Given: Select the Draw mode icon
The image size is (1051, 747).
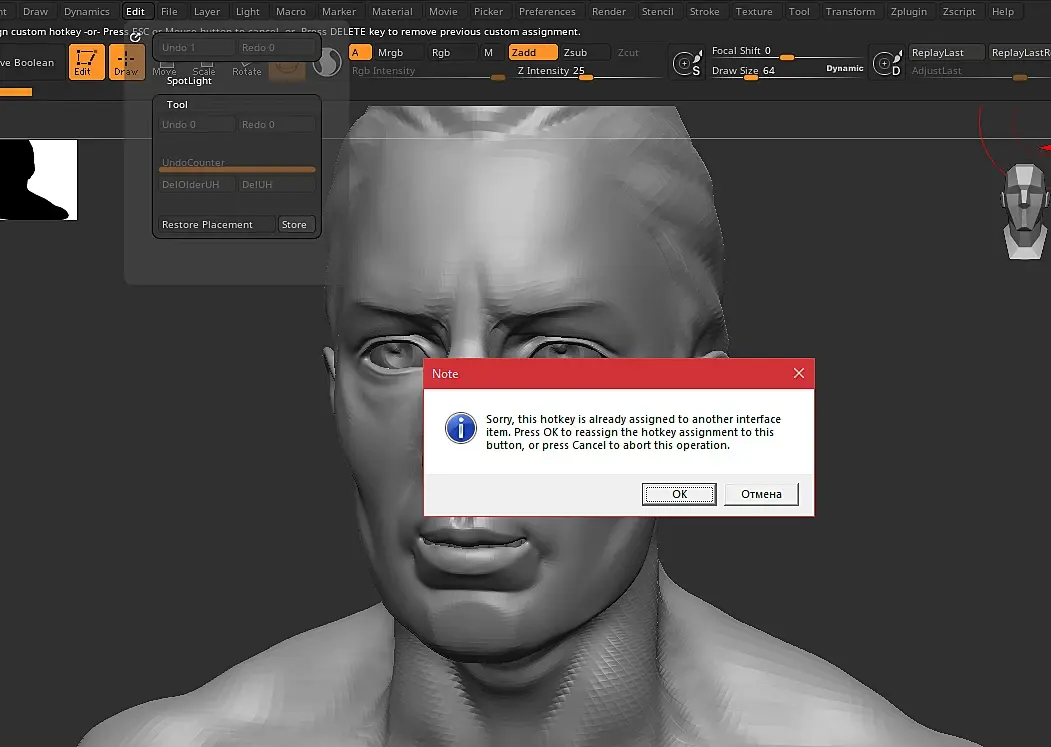Looking at the screenshot, I should (x=127, y=62).
